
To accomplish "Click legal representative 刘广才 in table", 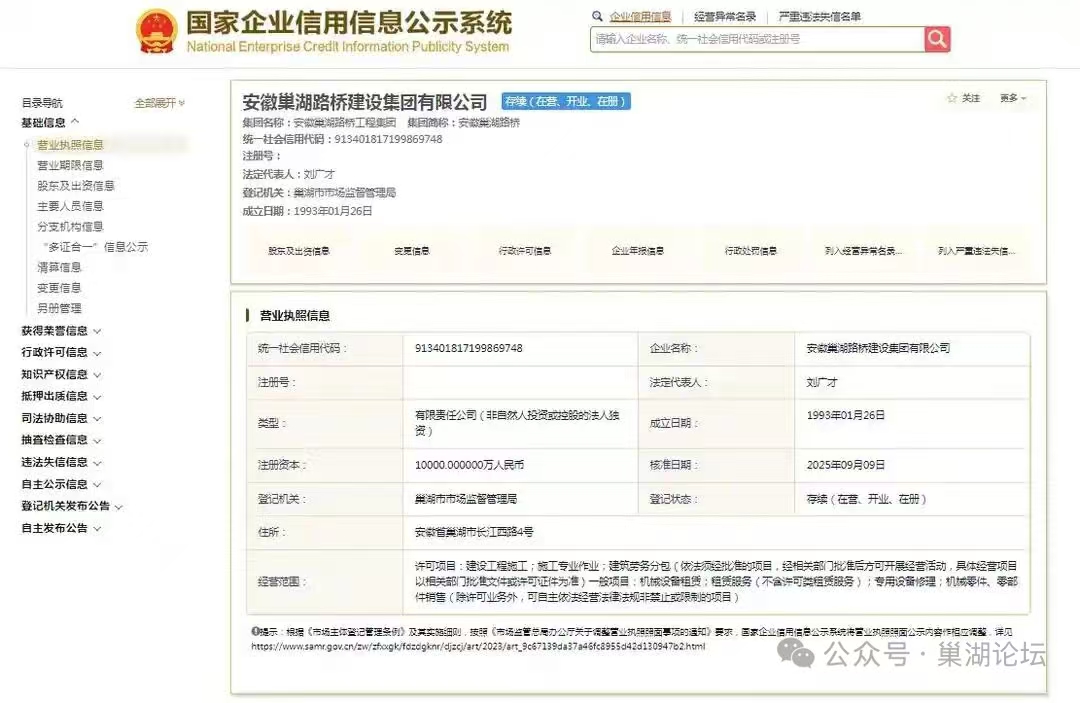I will pyautogui.click(x=822, y=382).
